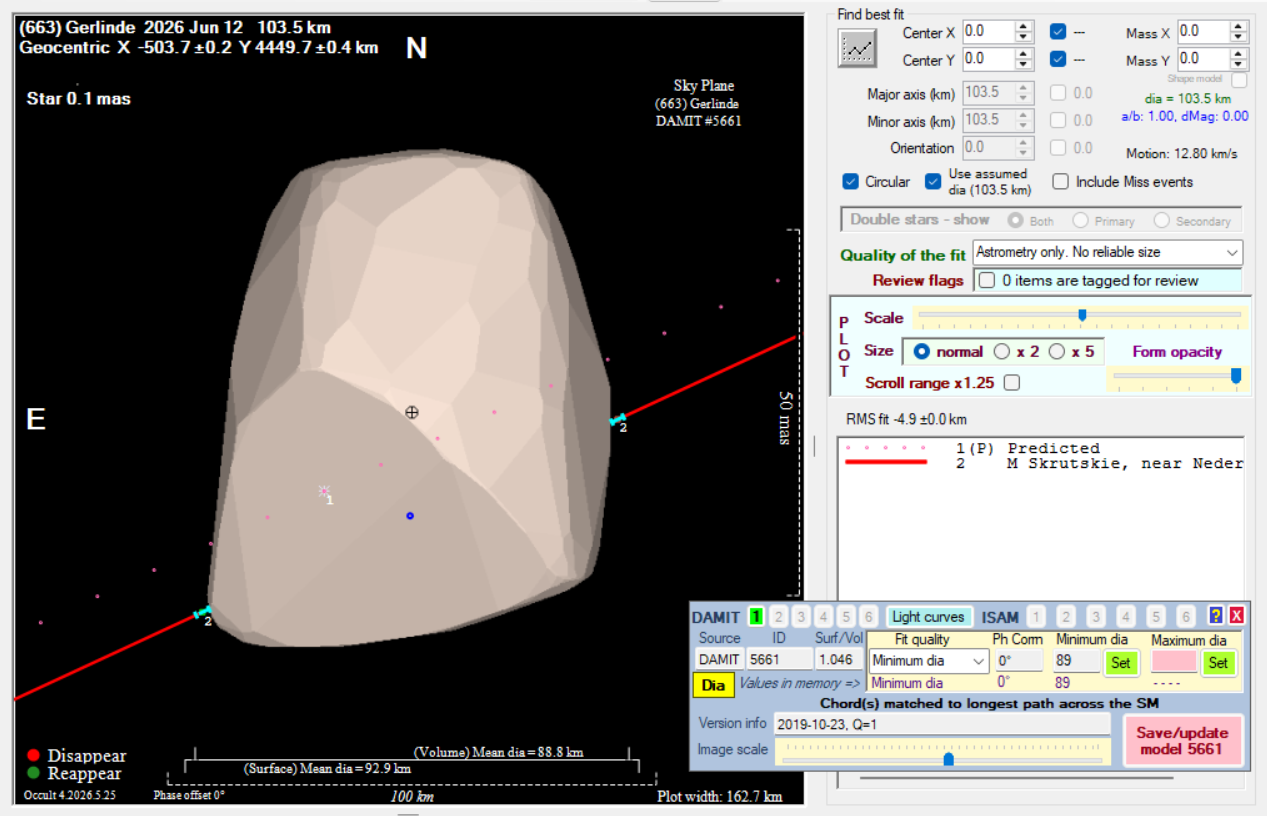Select x 2 plot size
The width and height of the screenshot is (1267, 816).
point(1002,352)
